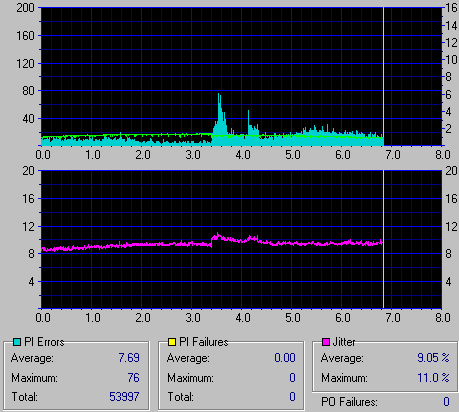The width and height of the screenshot is (459, 412).
Task: Click the PI Errors group label
Action: [44, 342]
